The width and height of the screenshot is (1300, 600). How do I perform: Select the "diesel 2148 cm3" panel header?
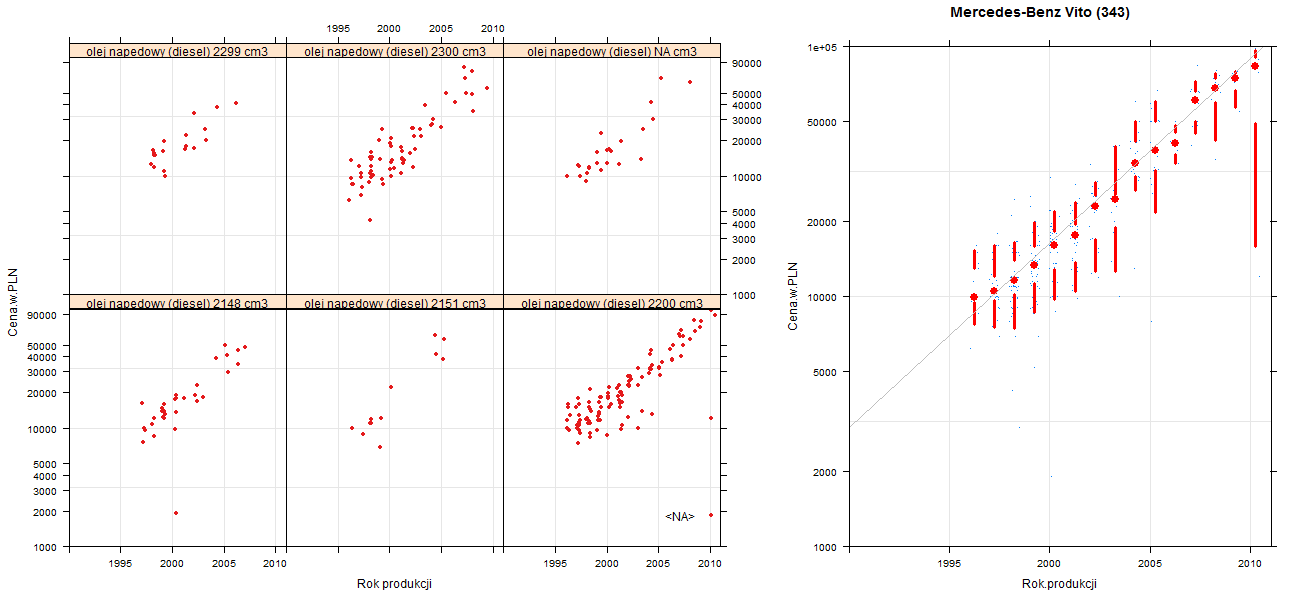coord(178,303)
